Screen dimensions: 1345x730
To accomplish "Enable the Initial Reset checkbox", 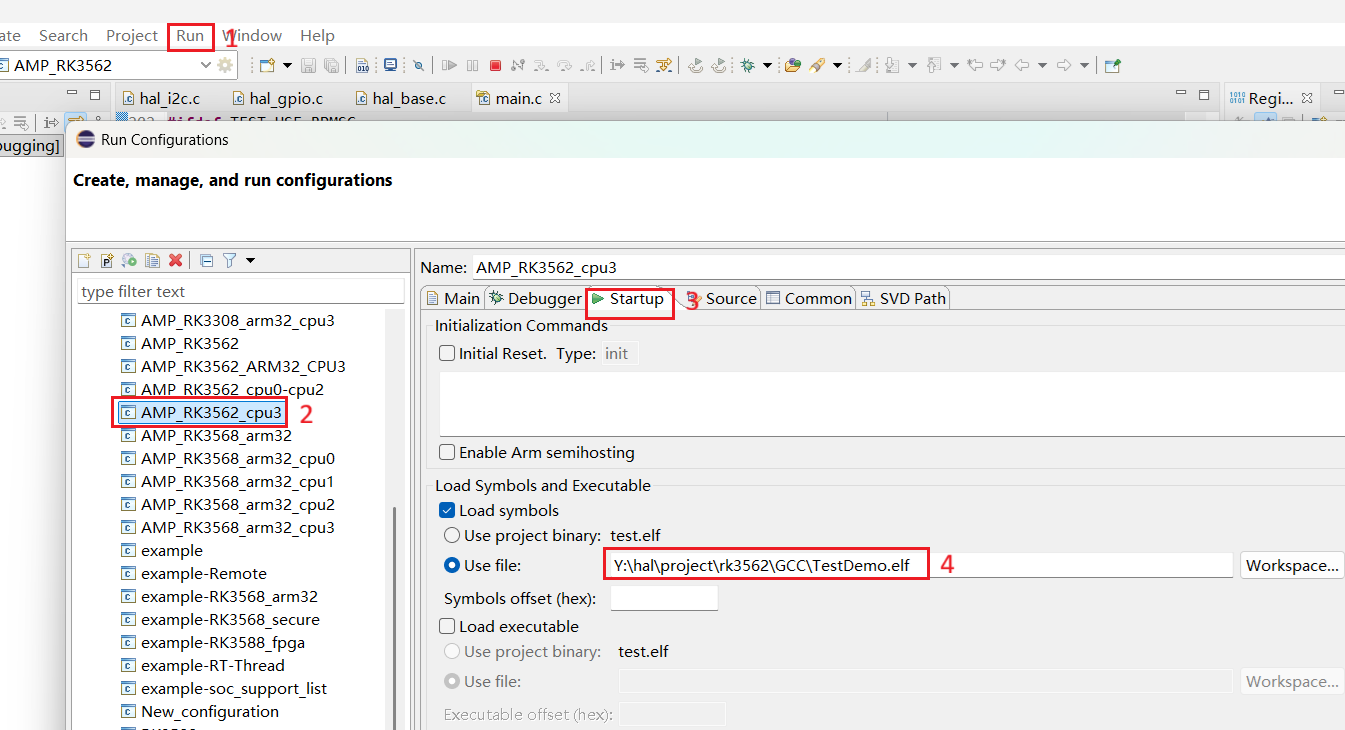I will click(447, 353).
